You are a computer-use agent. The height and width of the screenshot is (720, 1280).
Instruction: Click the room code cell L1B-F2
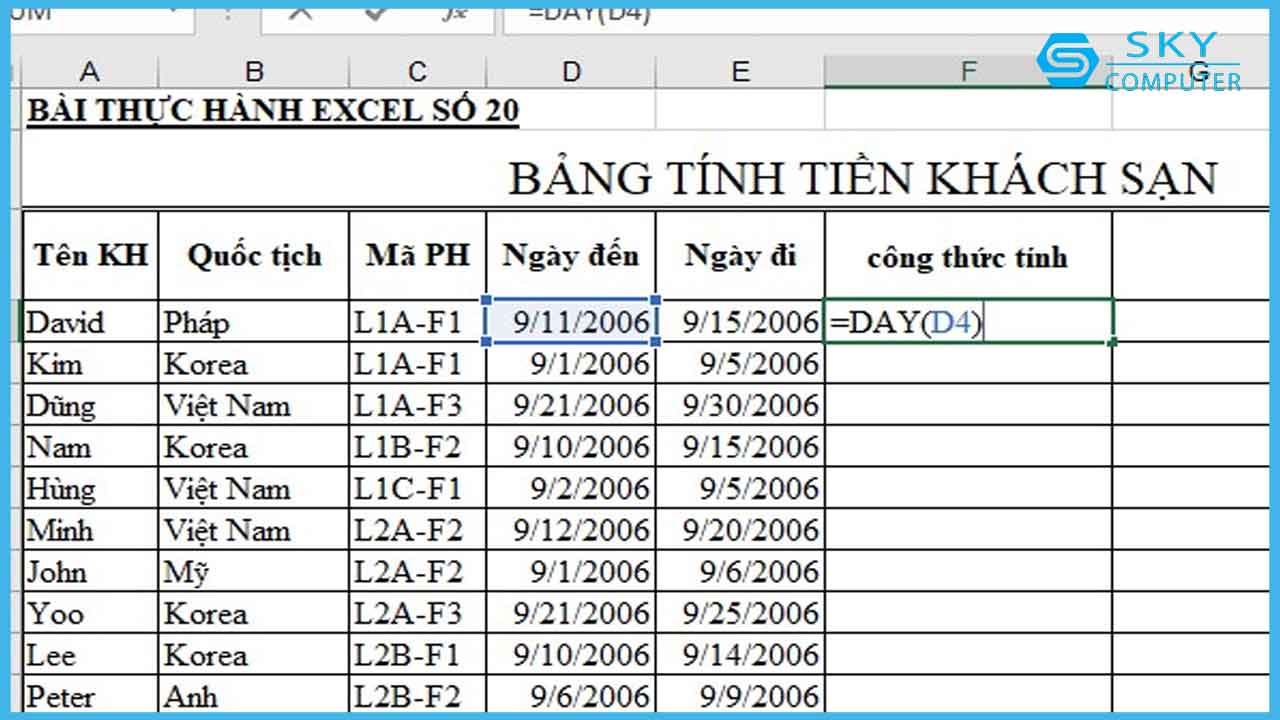pyautogui.click(x=417, y=447)
